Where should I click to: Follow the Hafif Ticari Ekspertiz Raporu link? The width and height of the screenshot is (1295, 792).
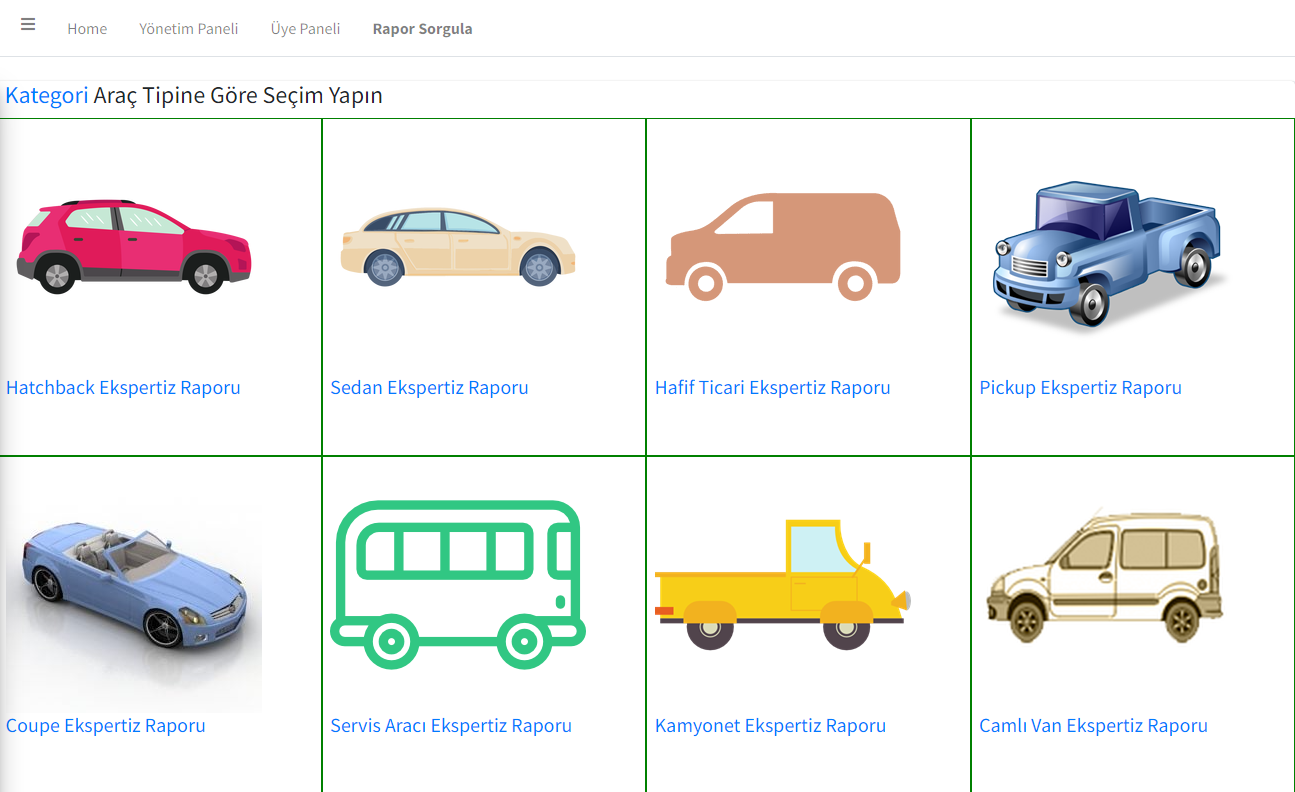click(772, 388)
